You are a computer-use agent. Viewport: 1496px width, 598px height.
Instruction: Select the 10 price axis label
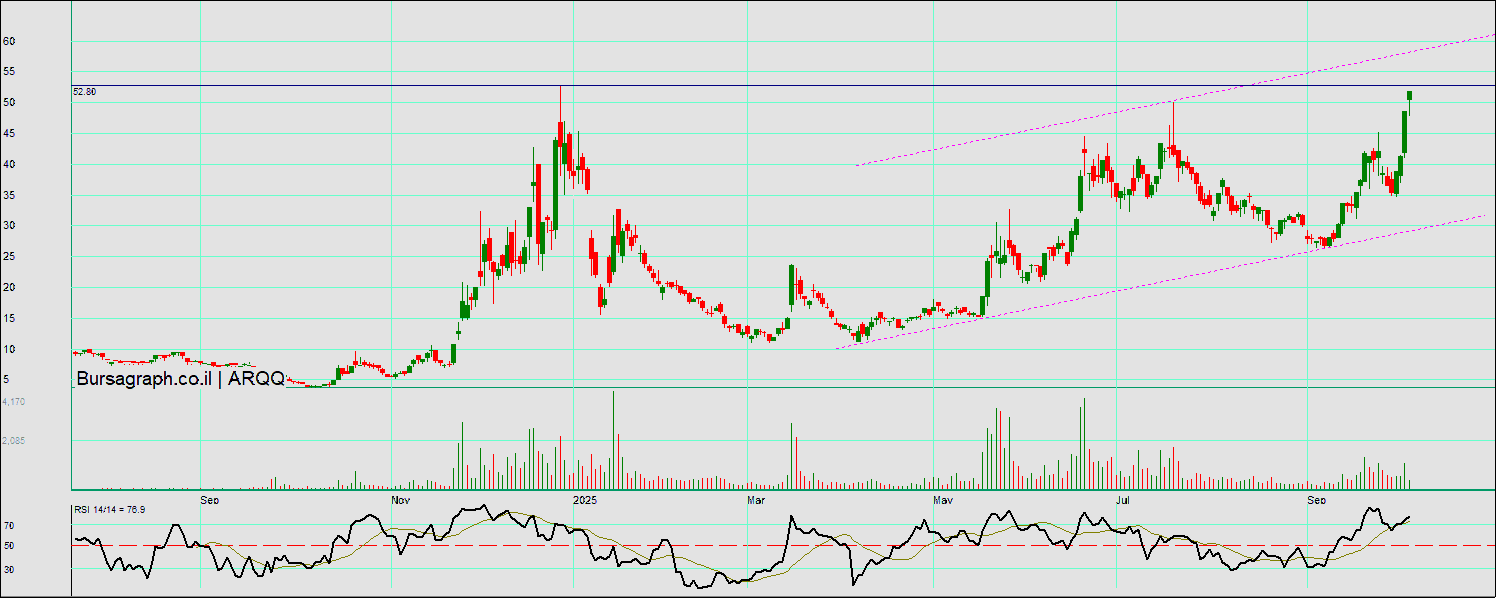[x=8, y=350]
